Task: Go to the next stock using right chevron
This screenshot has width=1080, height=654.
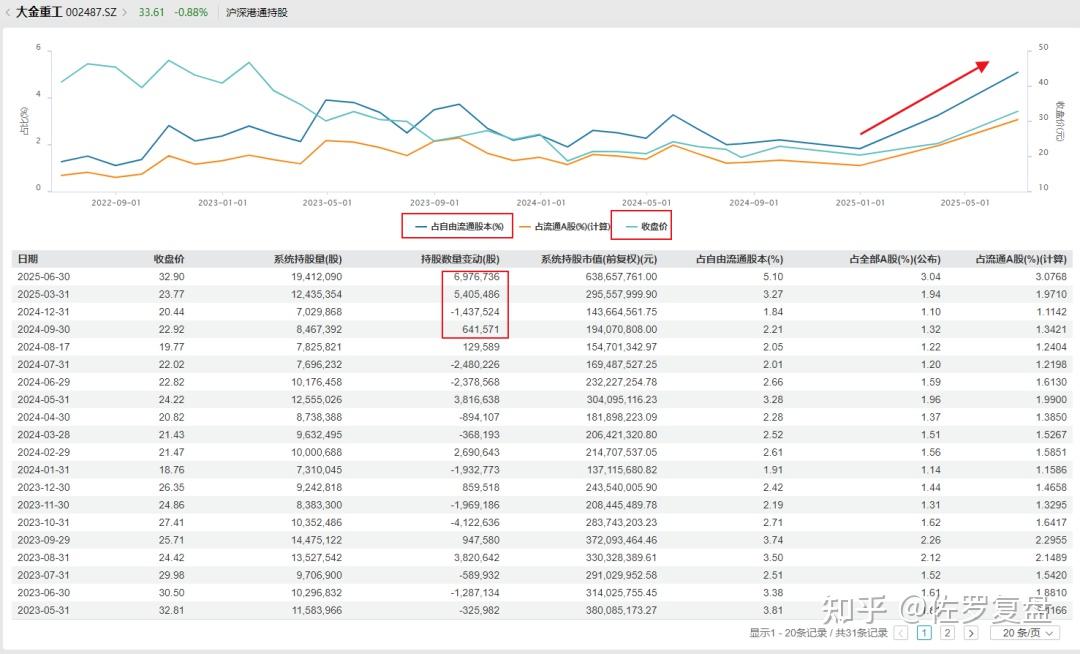Action: 124,13
